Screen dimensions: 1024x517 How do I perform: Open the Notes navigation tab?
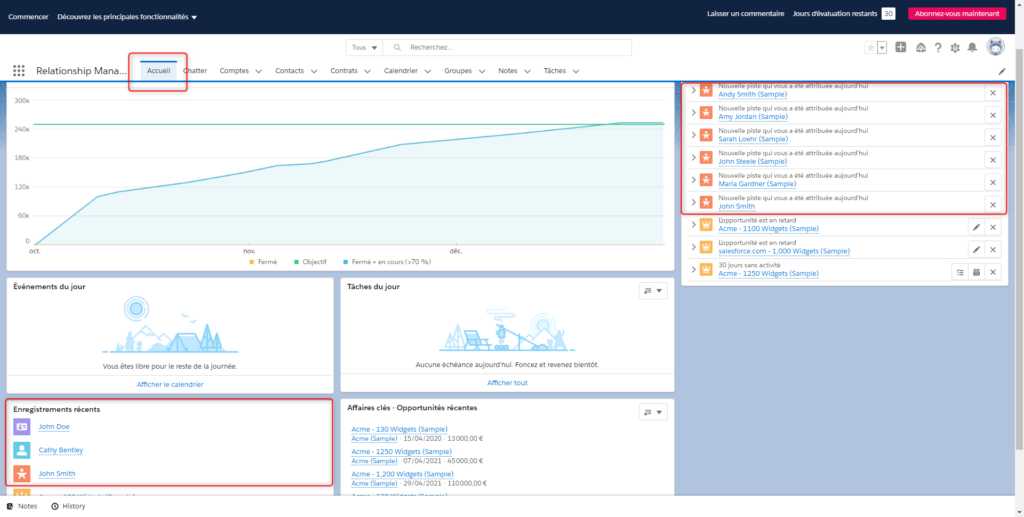[x=507, y=70]
